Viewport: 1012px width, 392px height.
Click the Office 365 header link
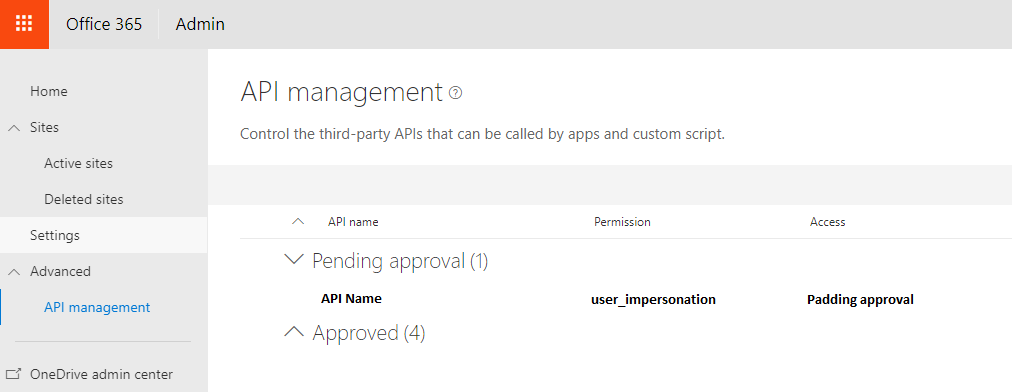(x=104, y=25)
